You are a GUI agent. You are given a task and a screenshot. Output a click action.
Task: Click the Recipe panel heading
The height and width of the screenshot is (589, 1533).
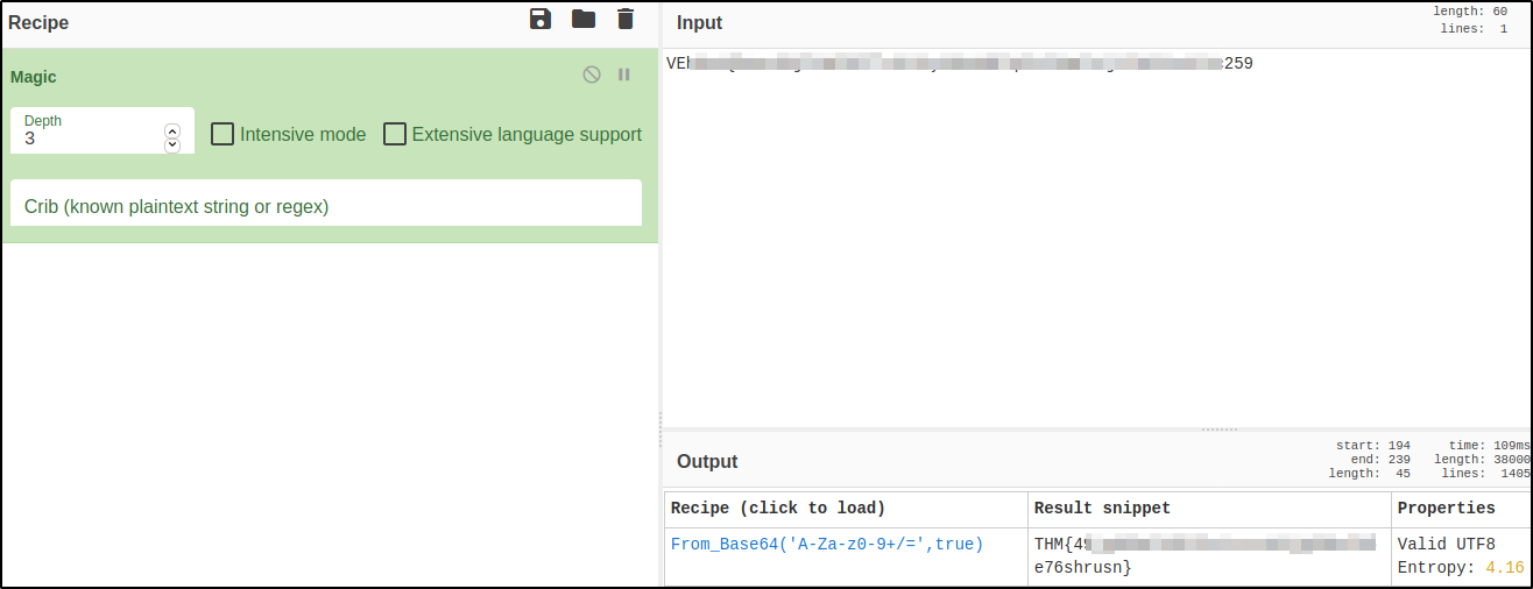(39, 22)
